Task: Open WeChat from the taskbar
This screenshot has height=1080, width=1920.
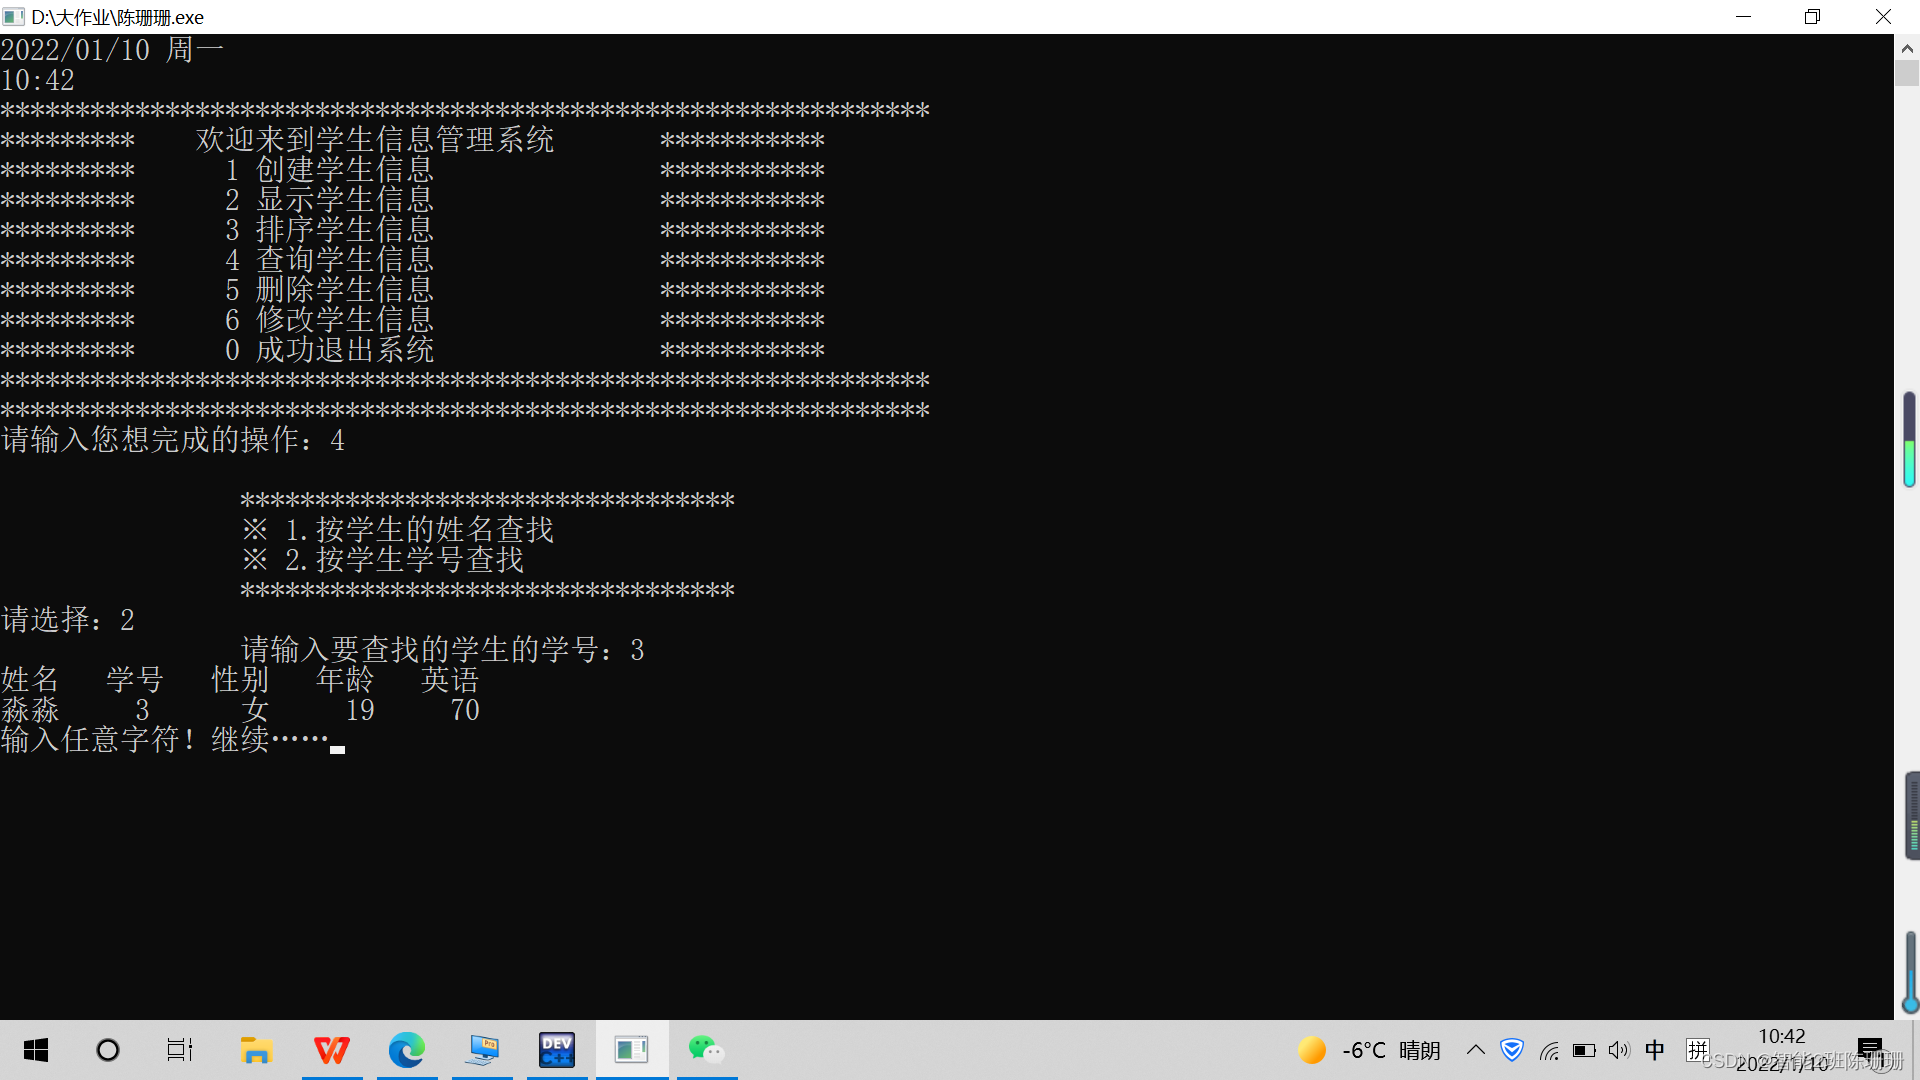Action: (x=706, y=1050)
